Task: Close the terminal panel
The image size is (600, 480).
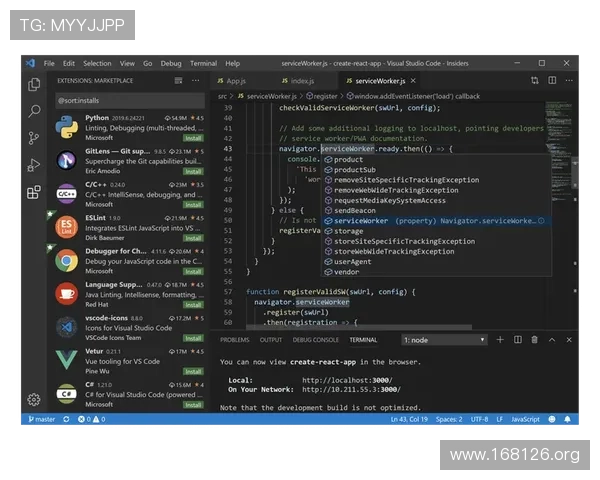Action: coord(569,340)
